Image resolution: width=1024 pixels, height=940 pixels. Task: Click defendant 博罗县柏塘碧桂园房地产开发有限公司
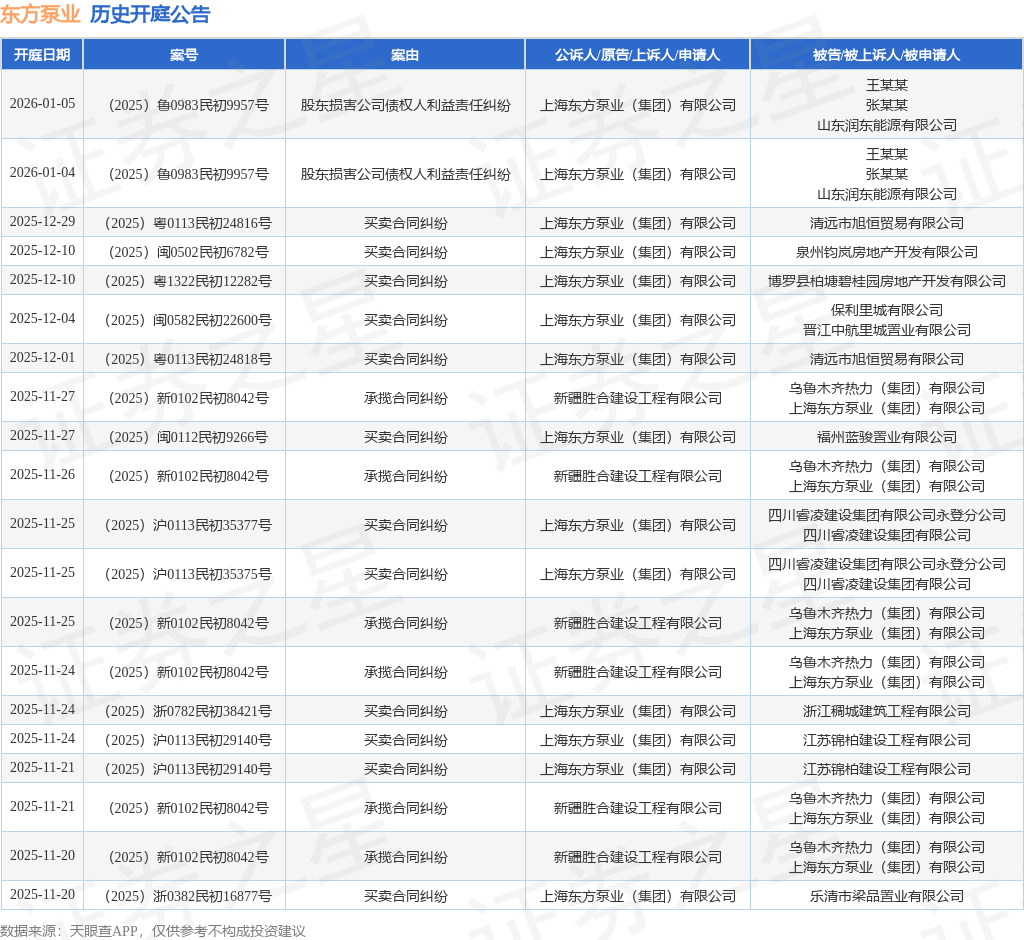[886, 282]
